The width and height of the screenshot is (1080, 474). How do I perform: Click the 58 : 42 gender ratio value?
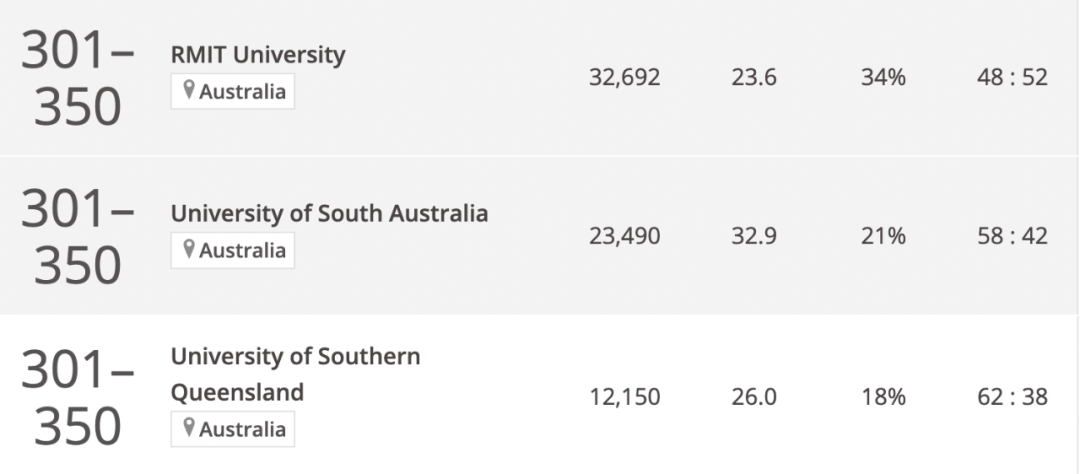pos(1012,236)
